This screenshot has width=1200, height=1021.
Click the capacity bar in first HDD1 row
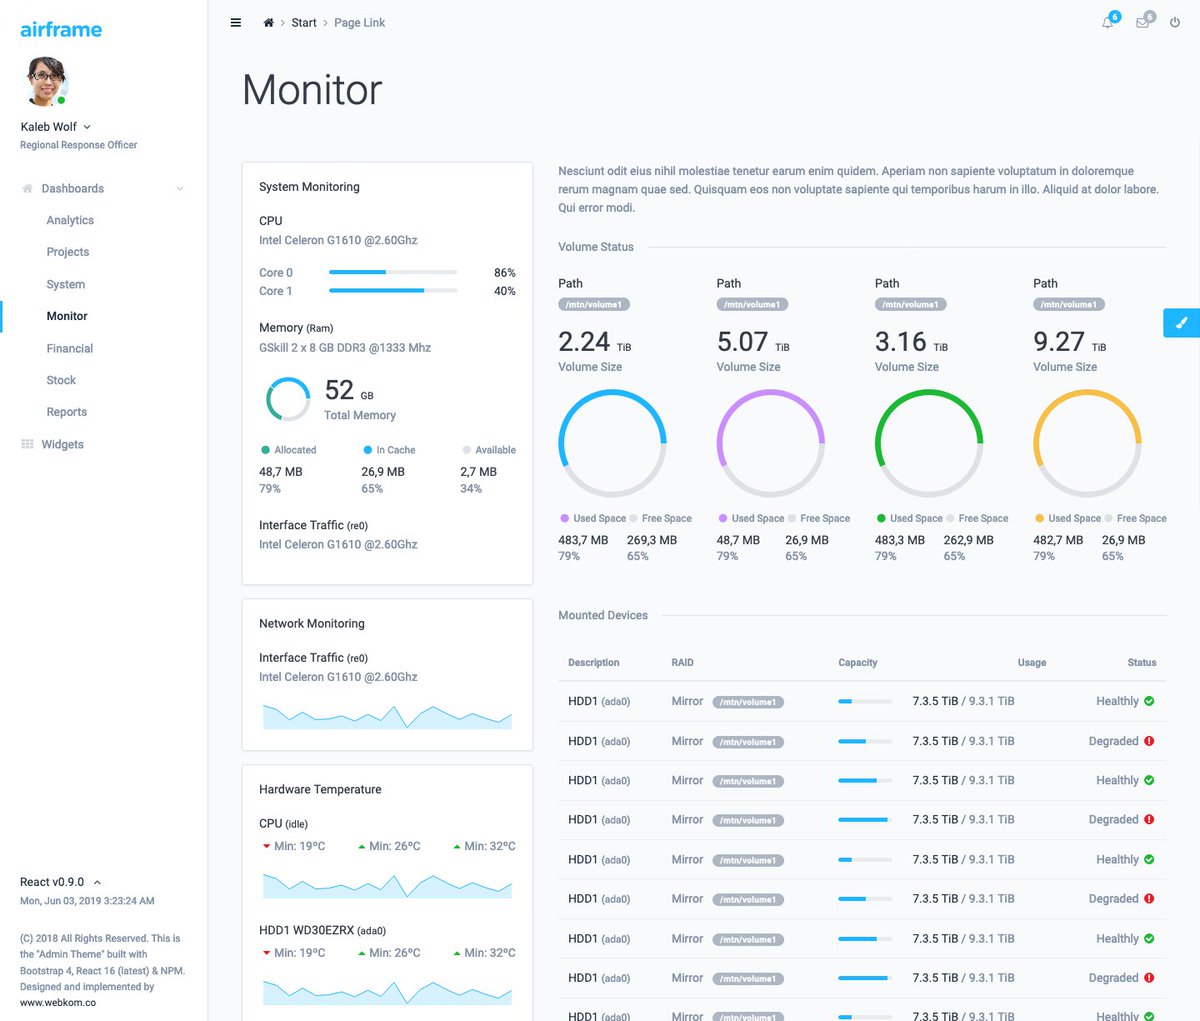865,701
